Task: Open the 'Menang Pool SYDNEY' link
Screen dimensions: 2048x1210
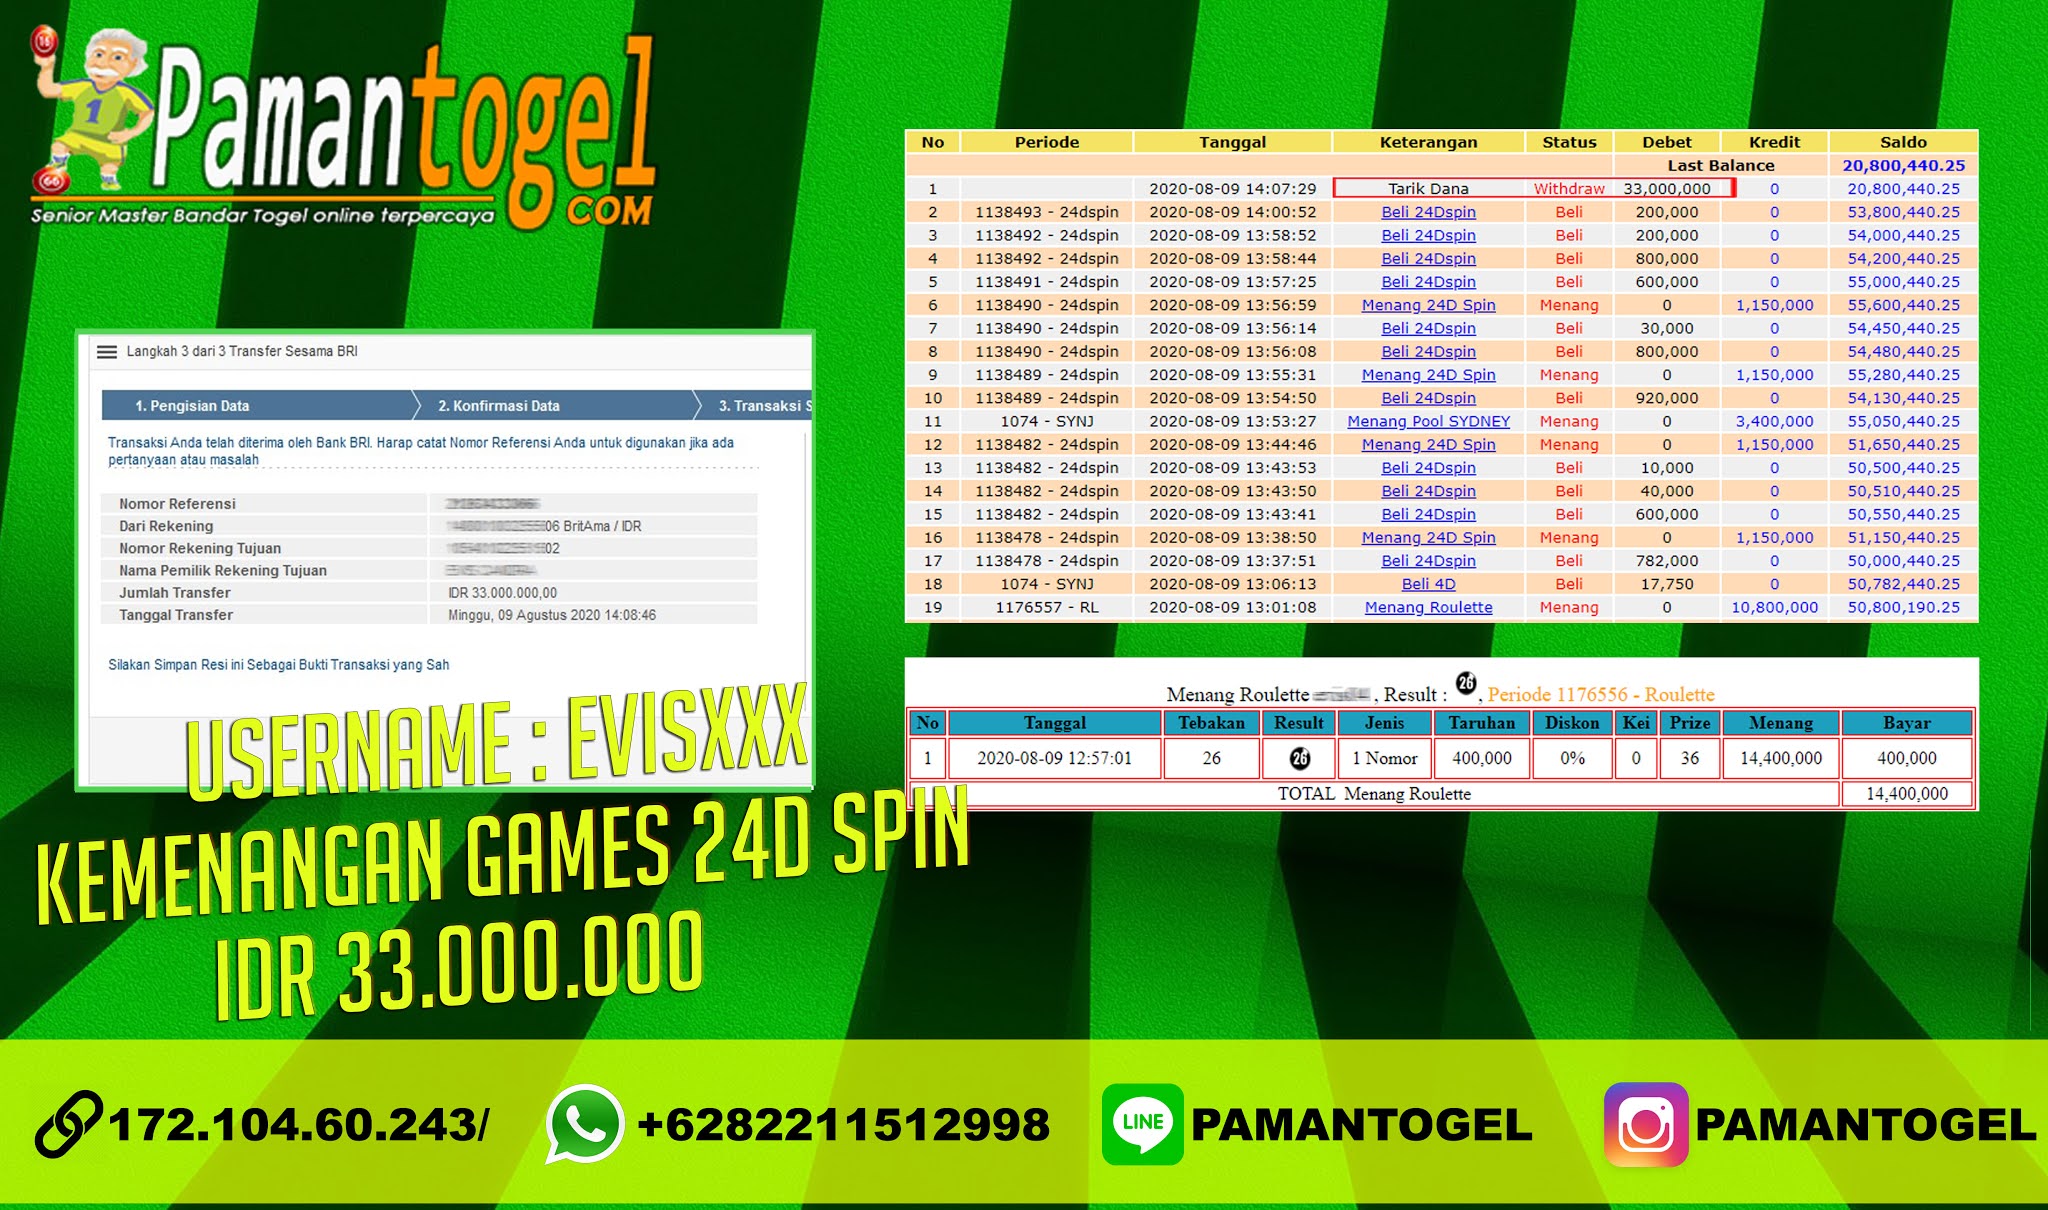Action: 1428,421
